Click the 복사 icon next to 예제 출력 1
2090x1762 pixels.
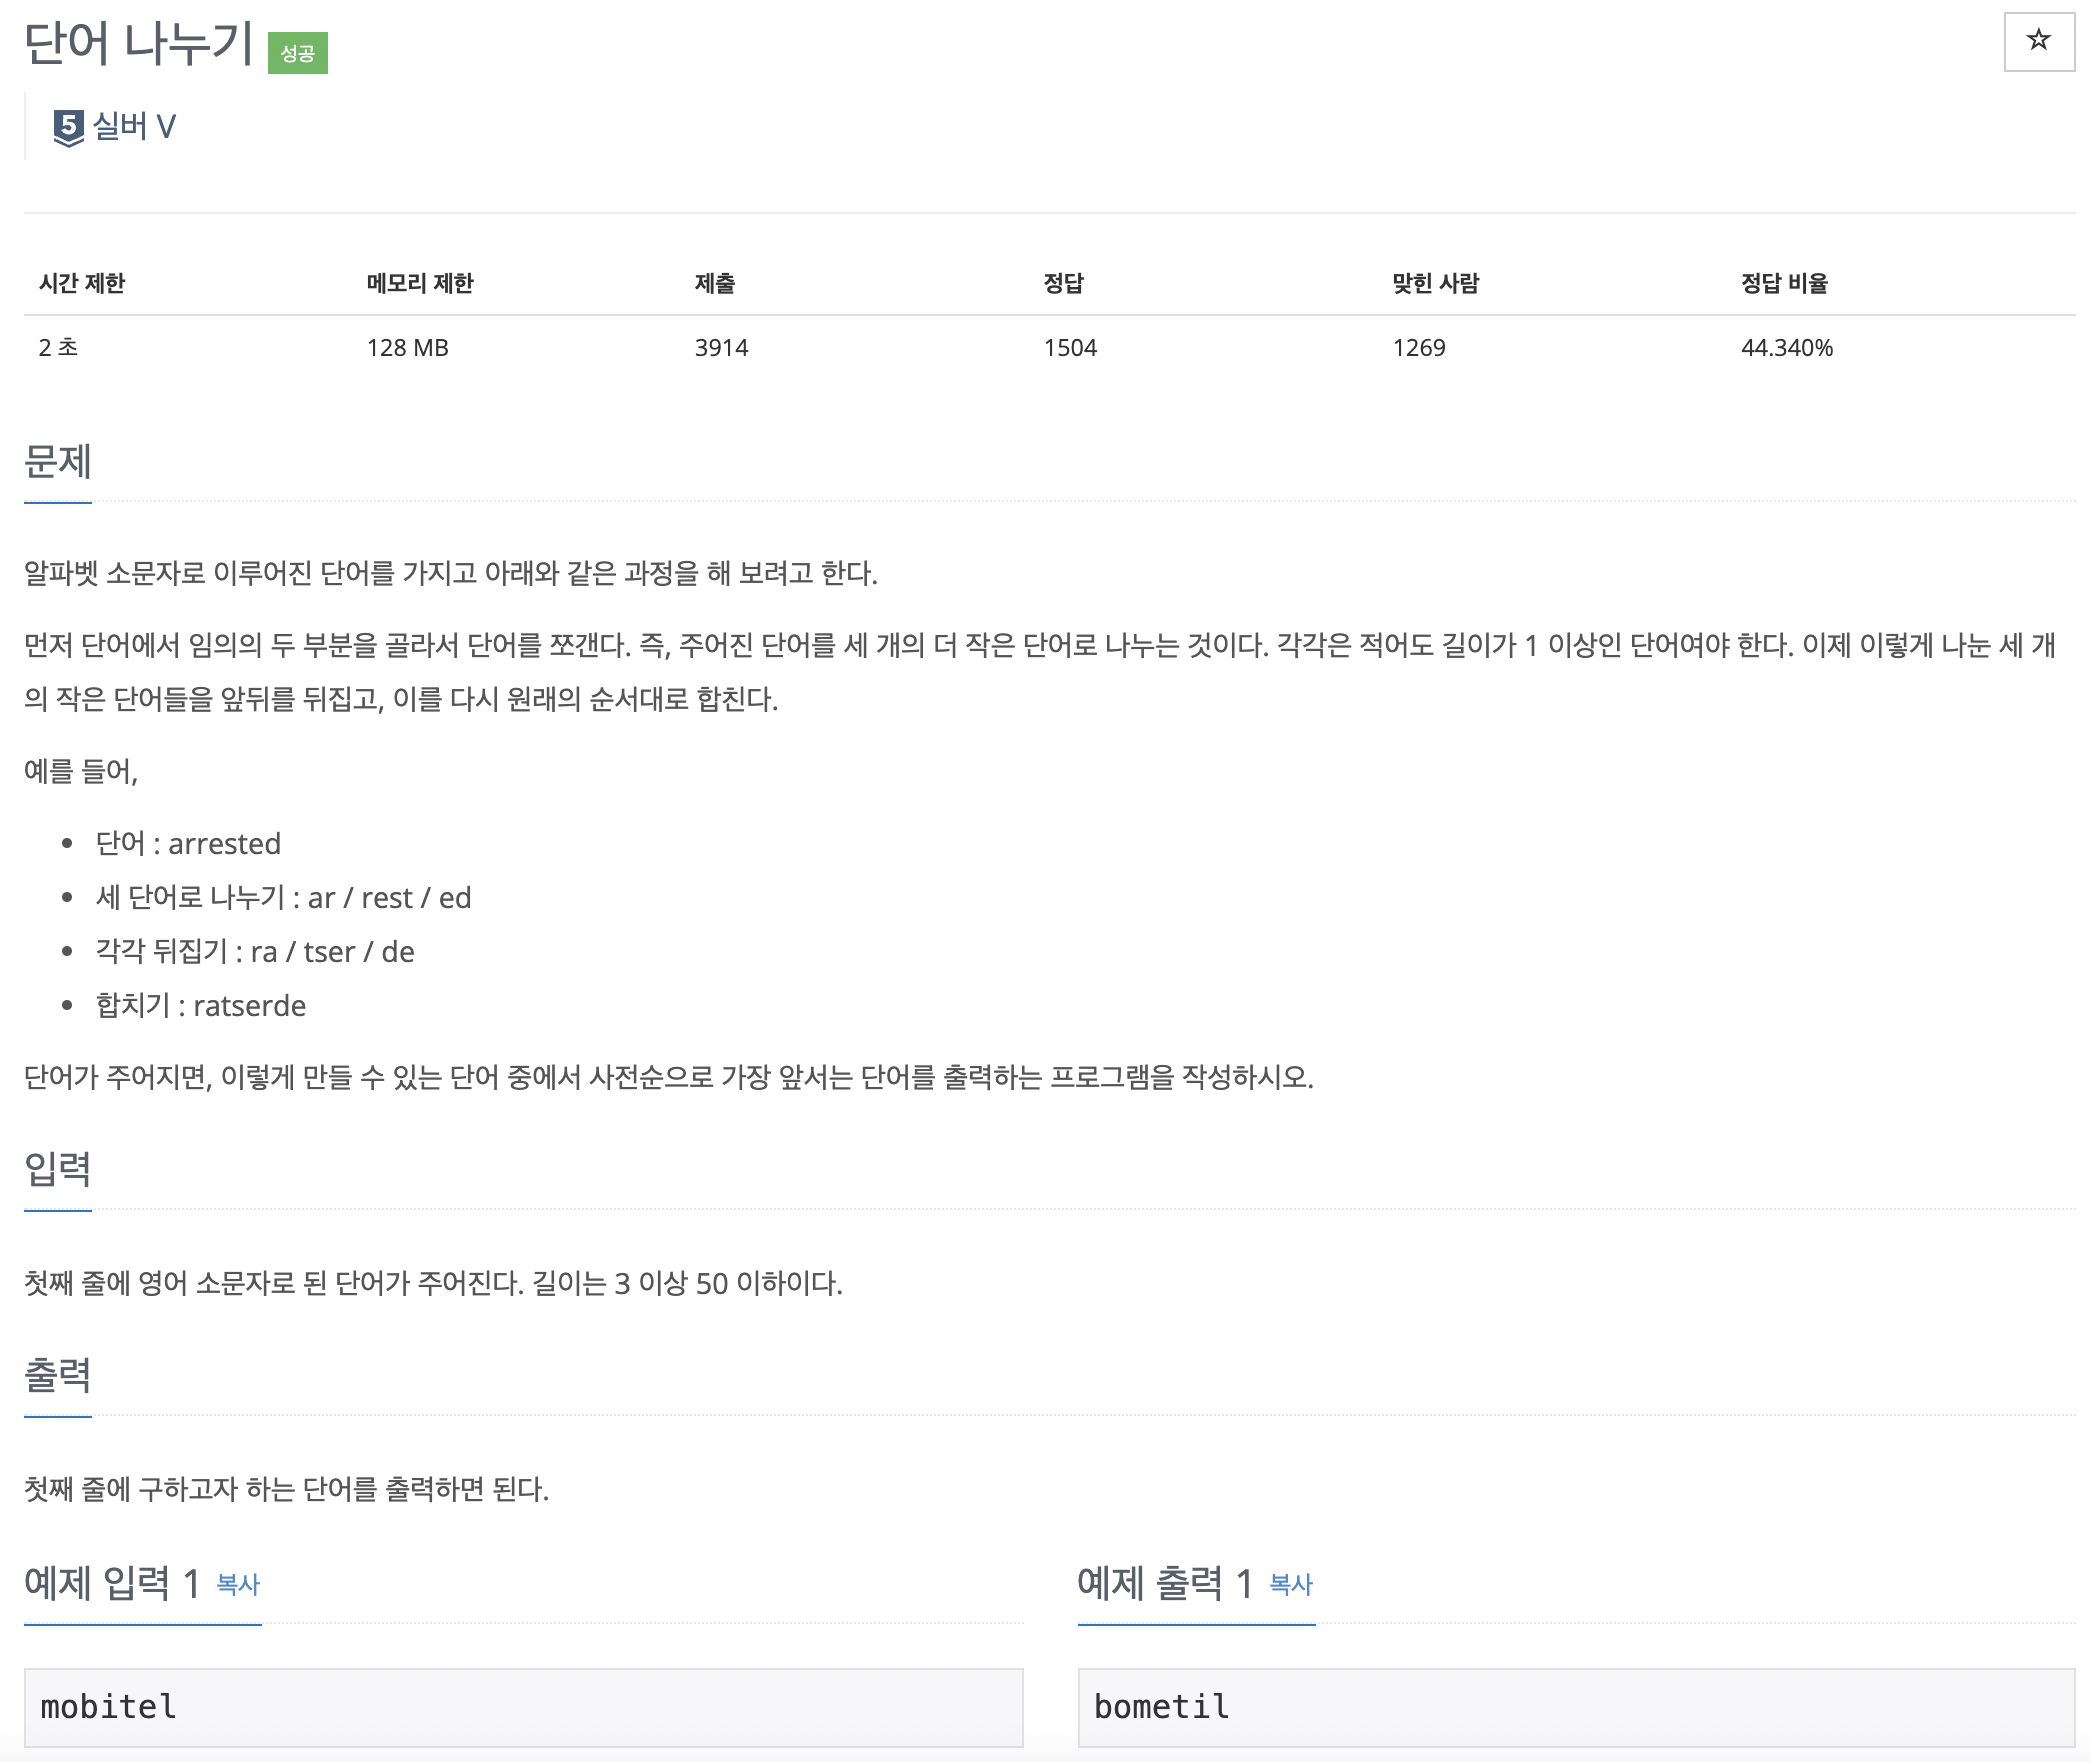pos(1290,1584)
